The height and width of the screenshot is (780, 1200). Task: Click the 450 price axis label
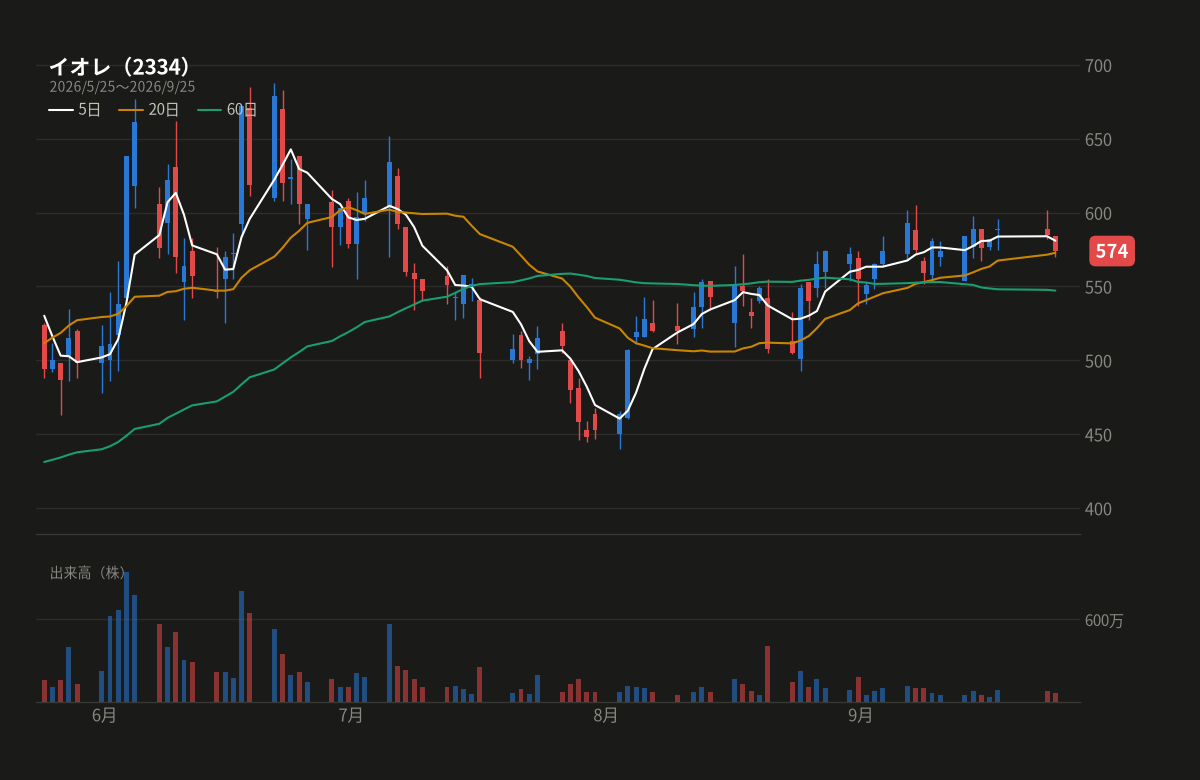point(1098,435)
